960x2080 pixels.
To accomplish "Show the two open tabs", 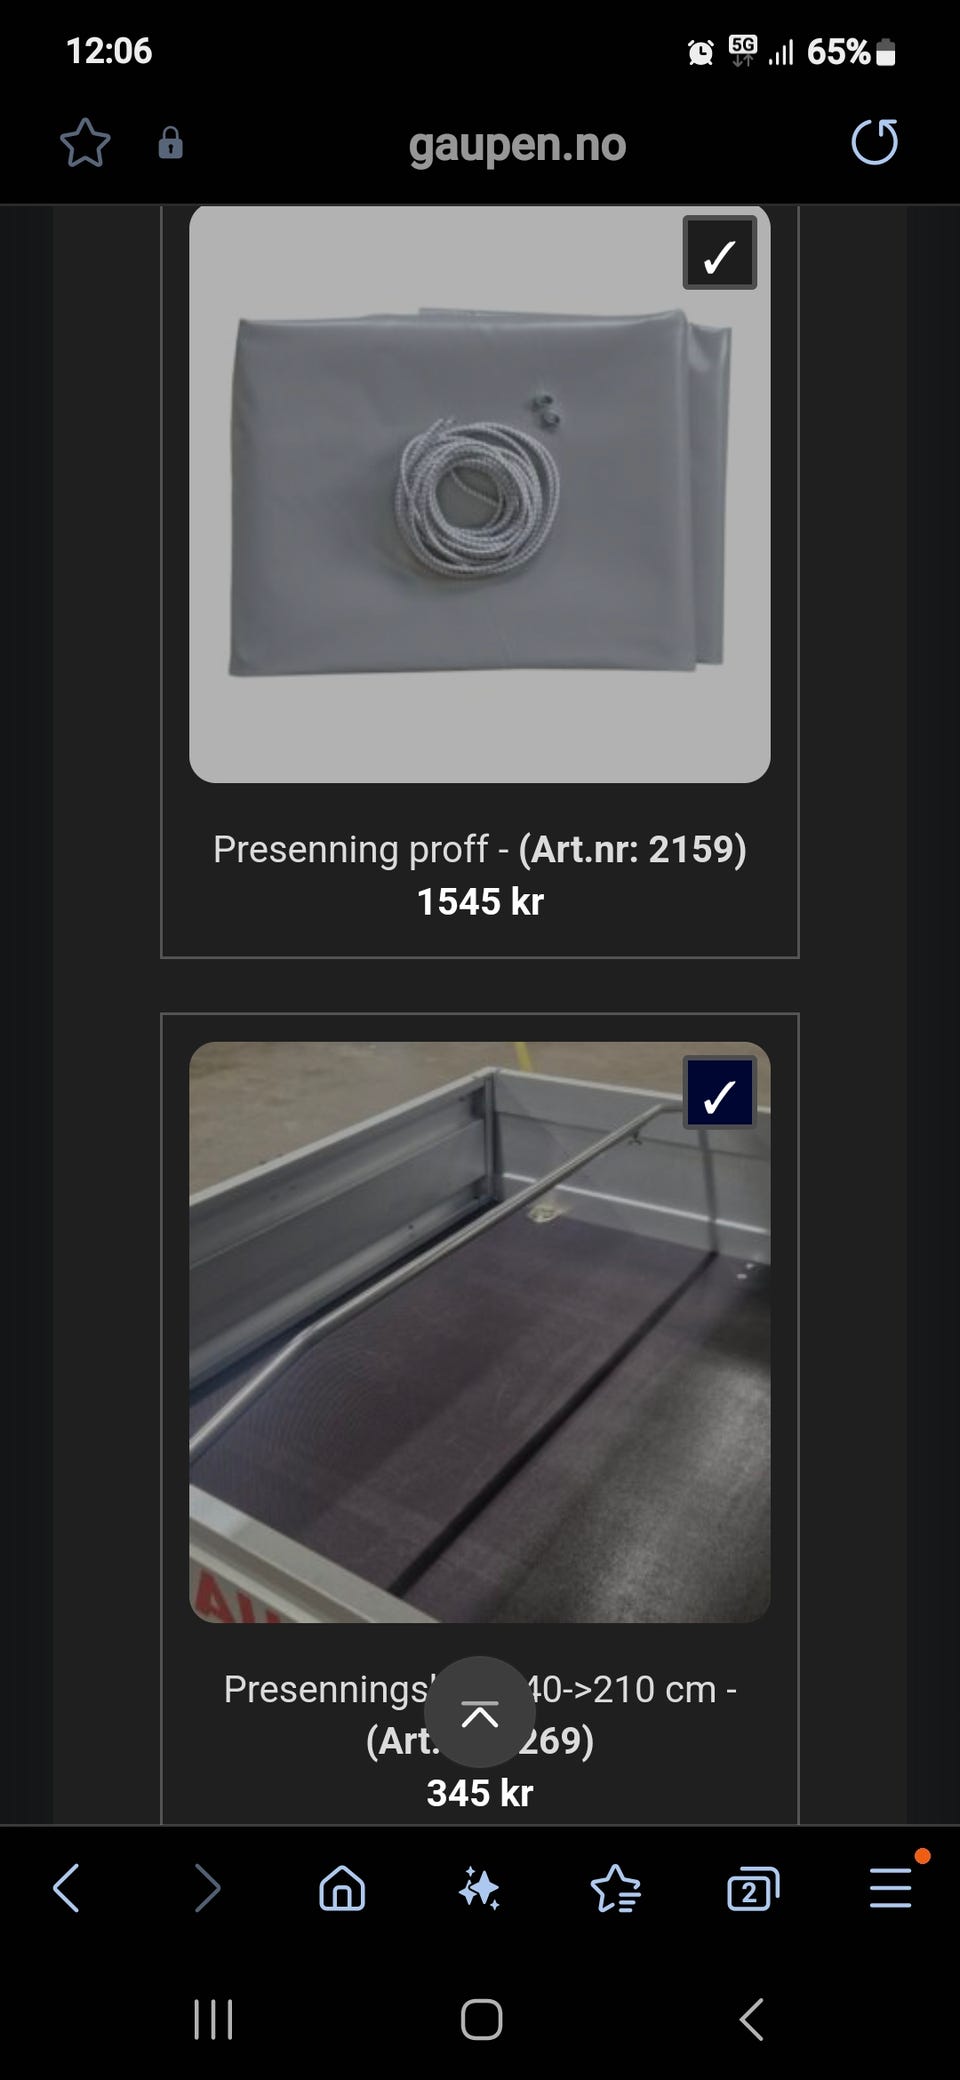I will tap(753, 1888).
